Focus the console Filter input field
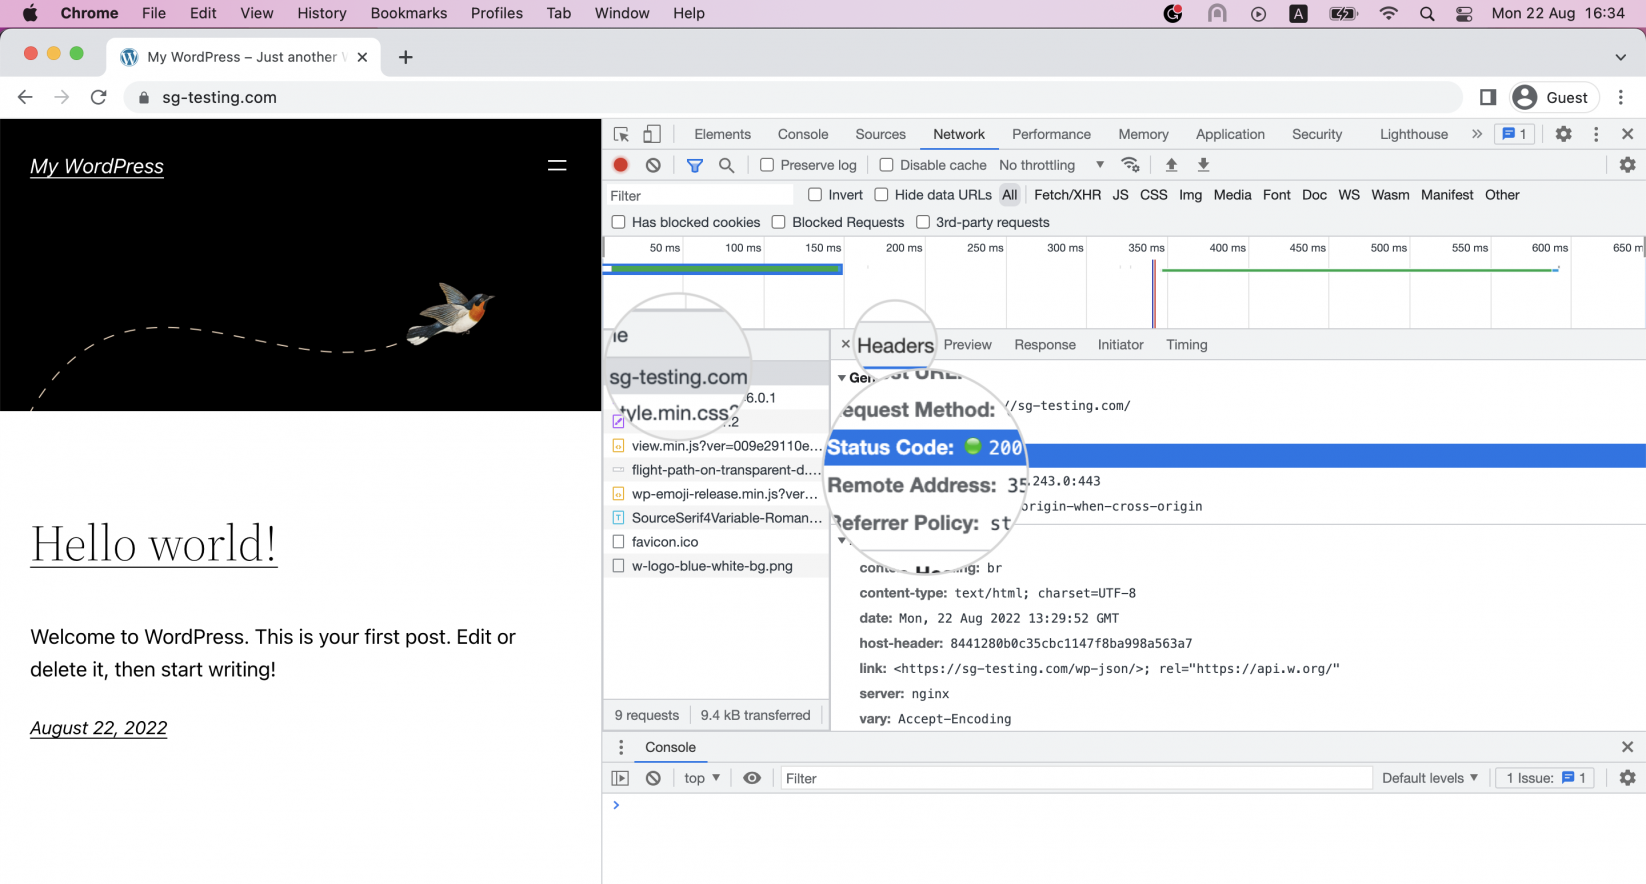 [x=1076, y=778]
